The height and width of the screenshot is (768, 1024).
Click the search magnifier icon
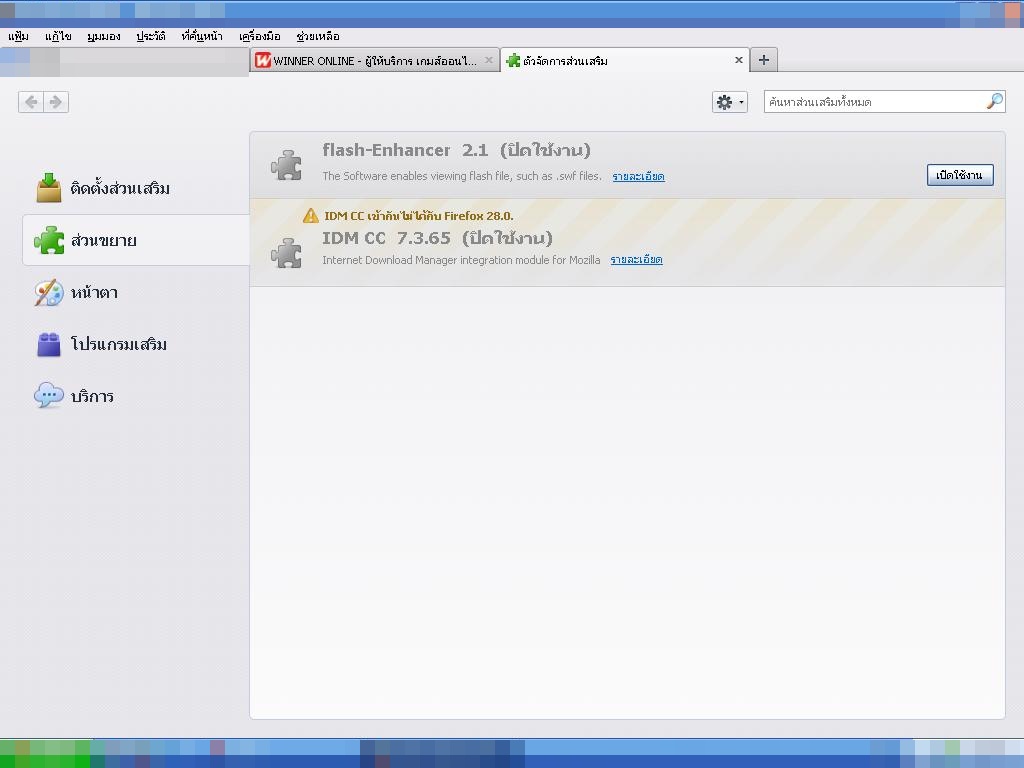(x=995, y=101)
